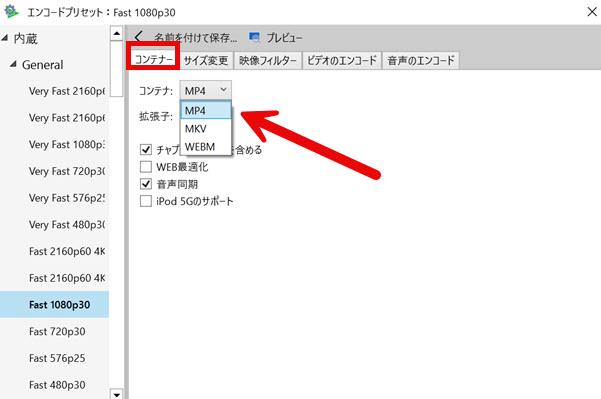This screenshot has width=601, height=399.
Task: Collapse the 内蔵 preset tree node
Action: [x=5, y=38]
